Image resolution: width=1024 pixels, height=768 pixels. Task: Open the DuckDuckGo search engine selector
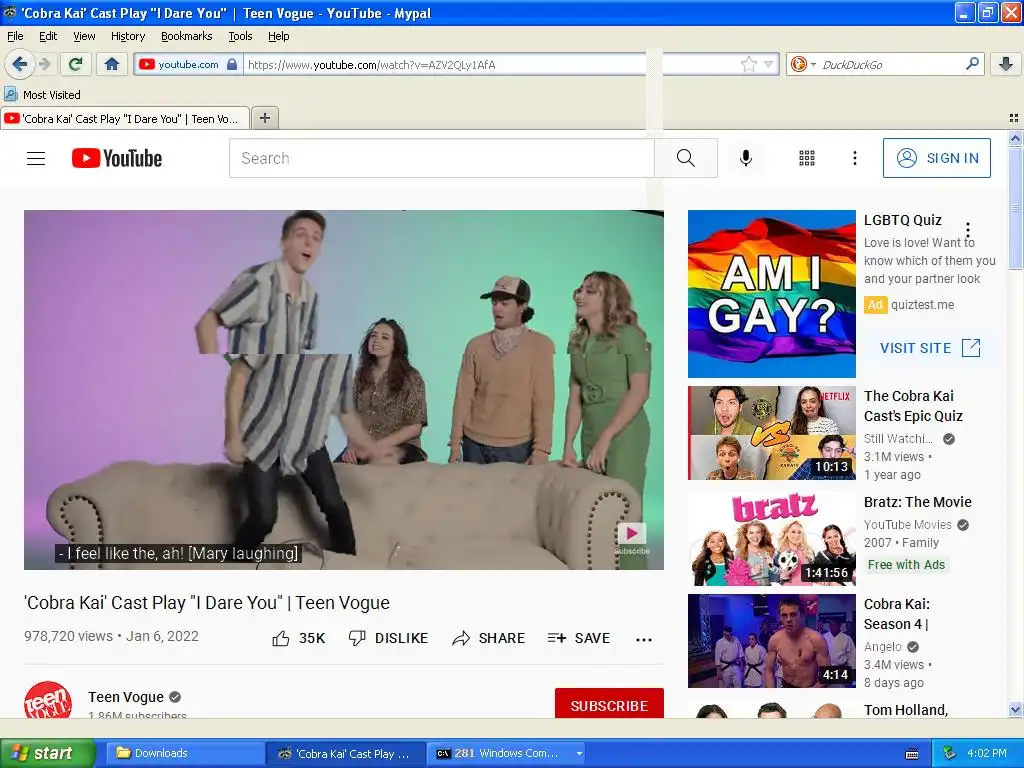(x=803, y=64)
